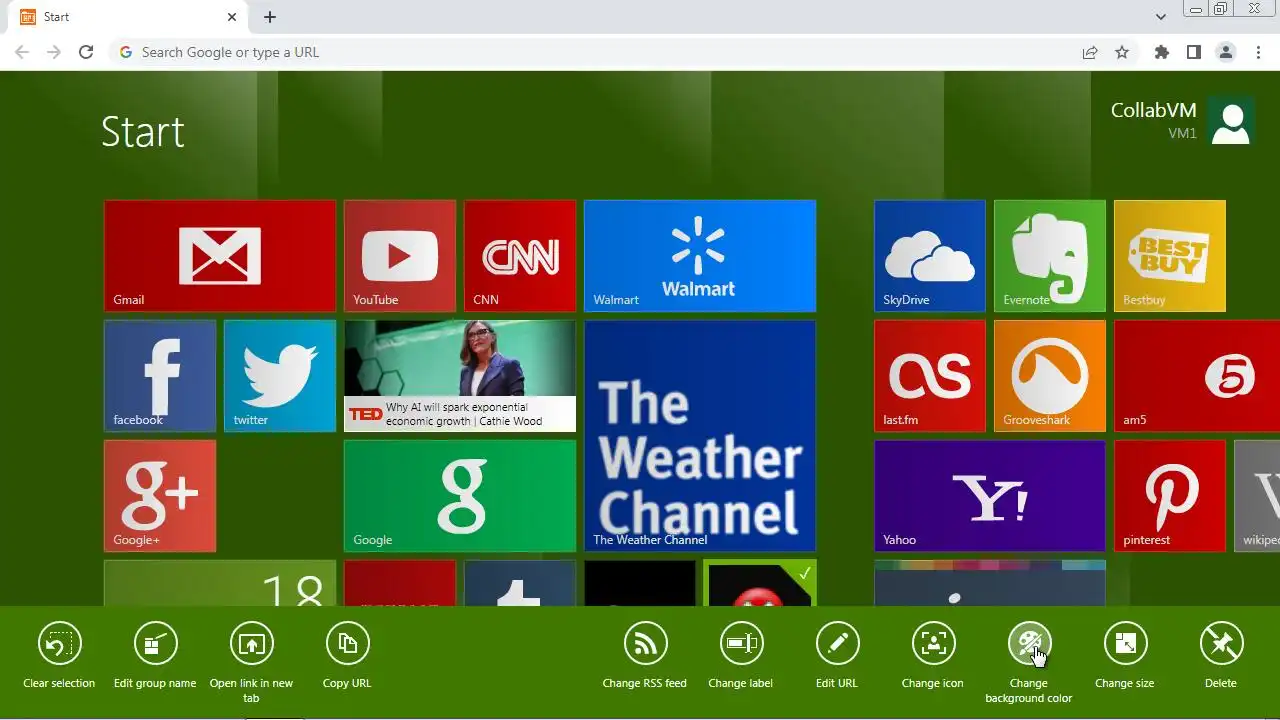Toggle the browser side panel

click(x=1193, y=52)
